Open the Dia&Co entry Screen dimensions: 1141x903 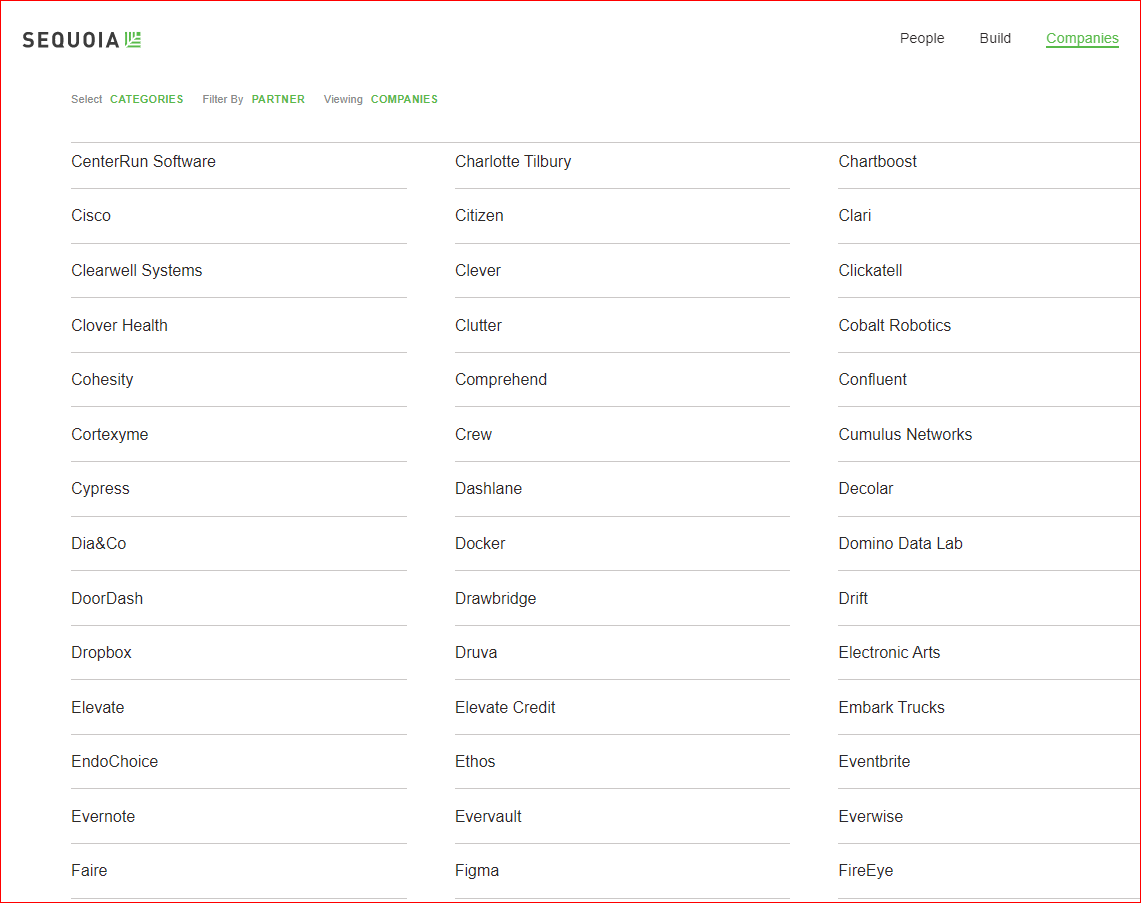[99, 544]
